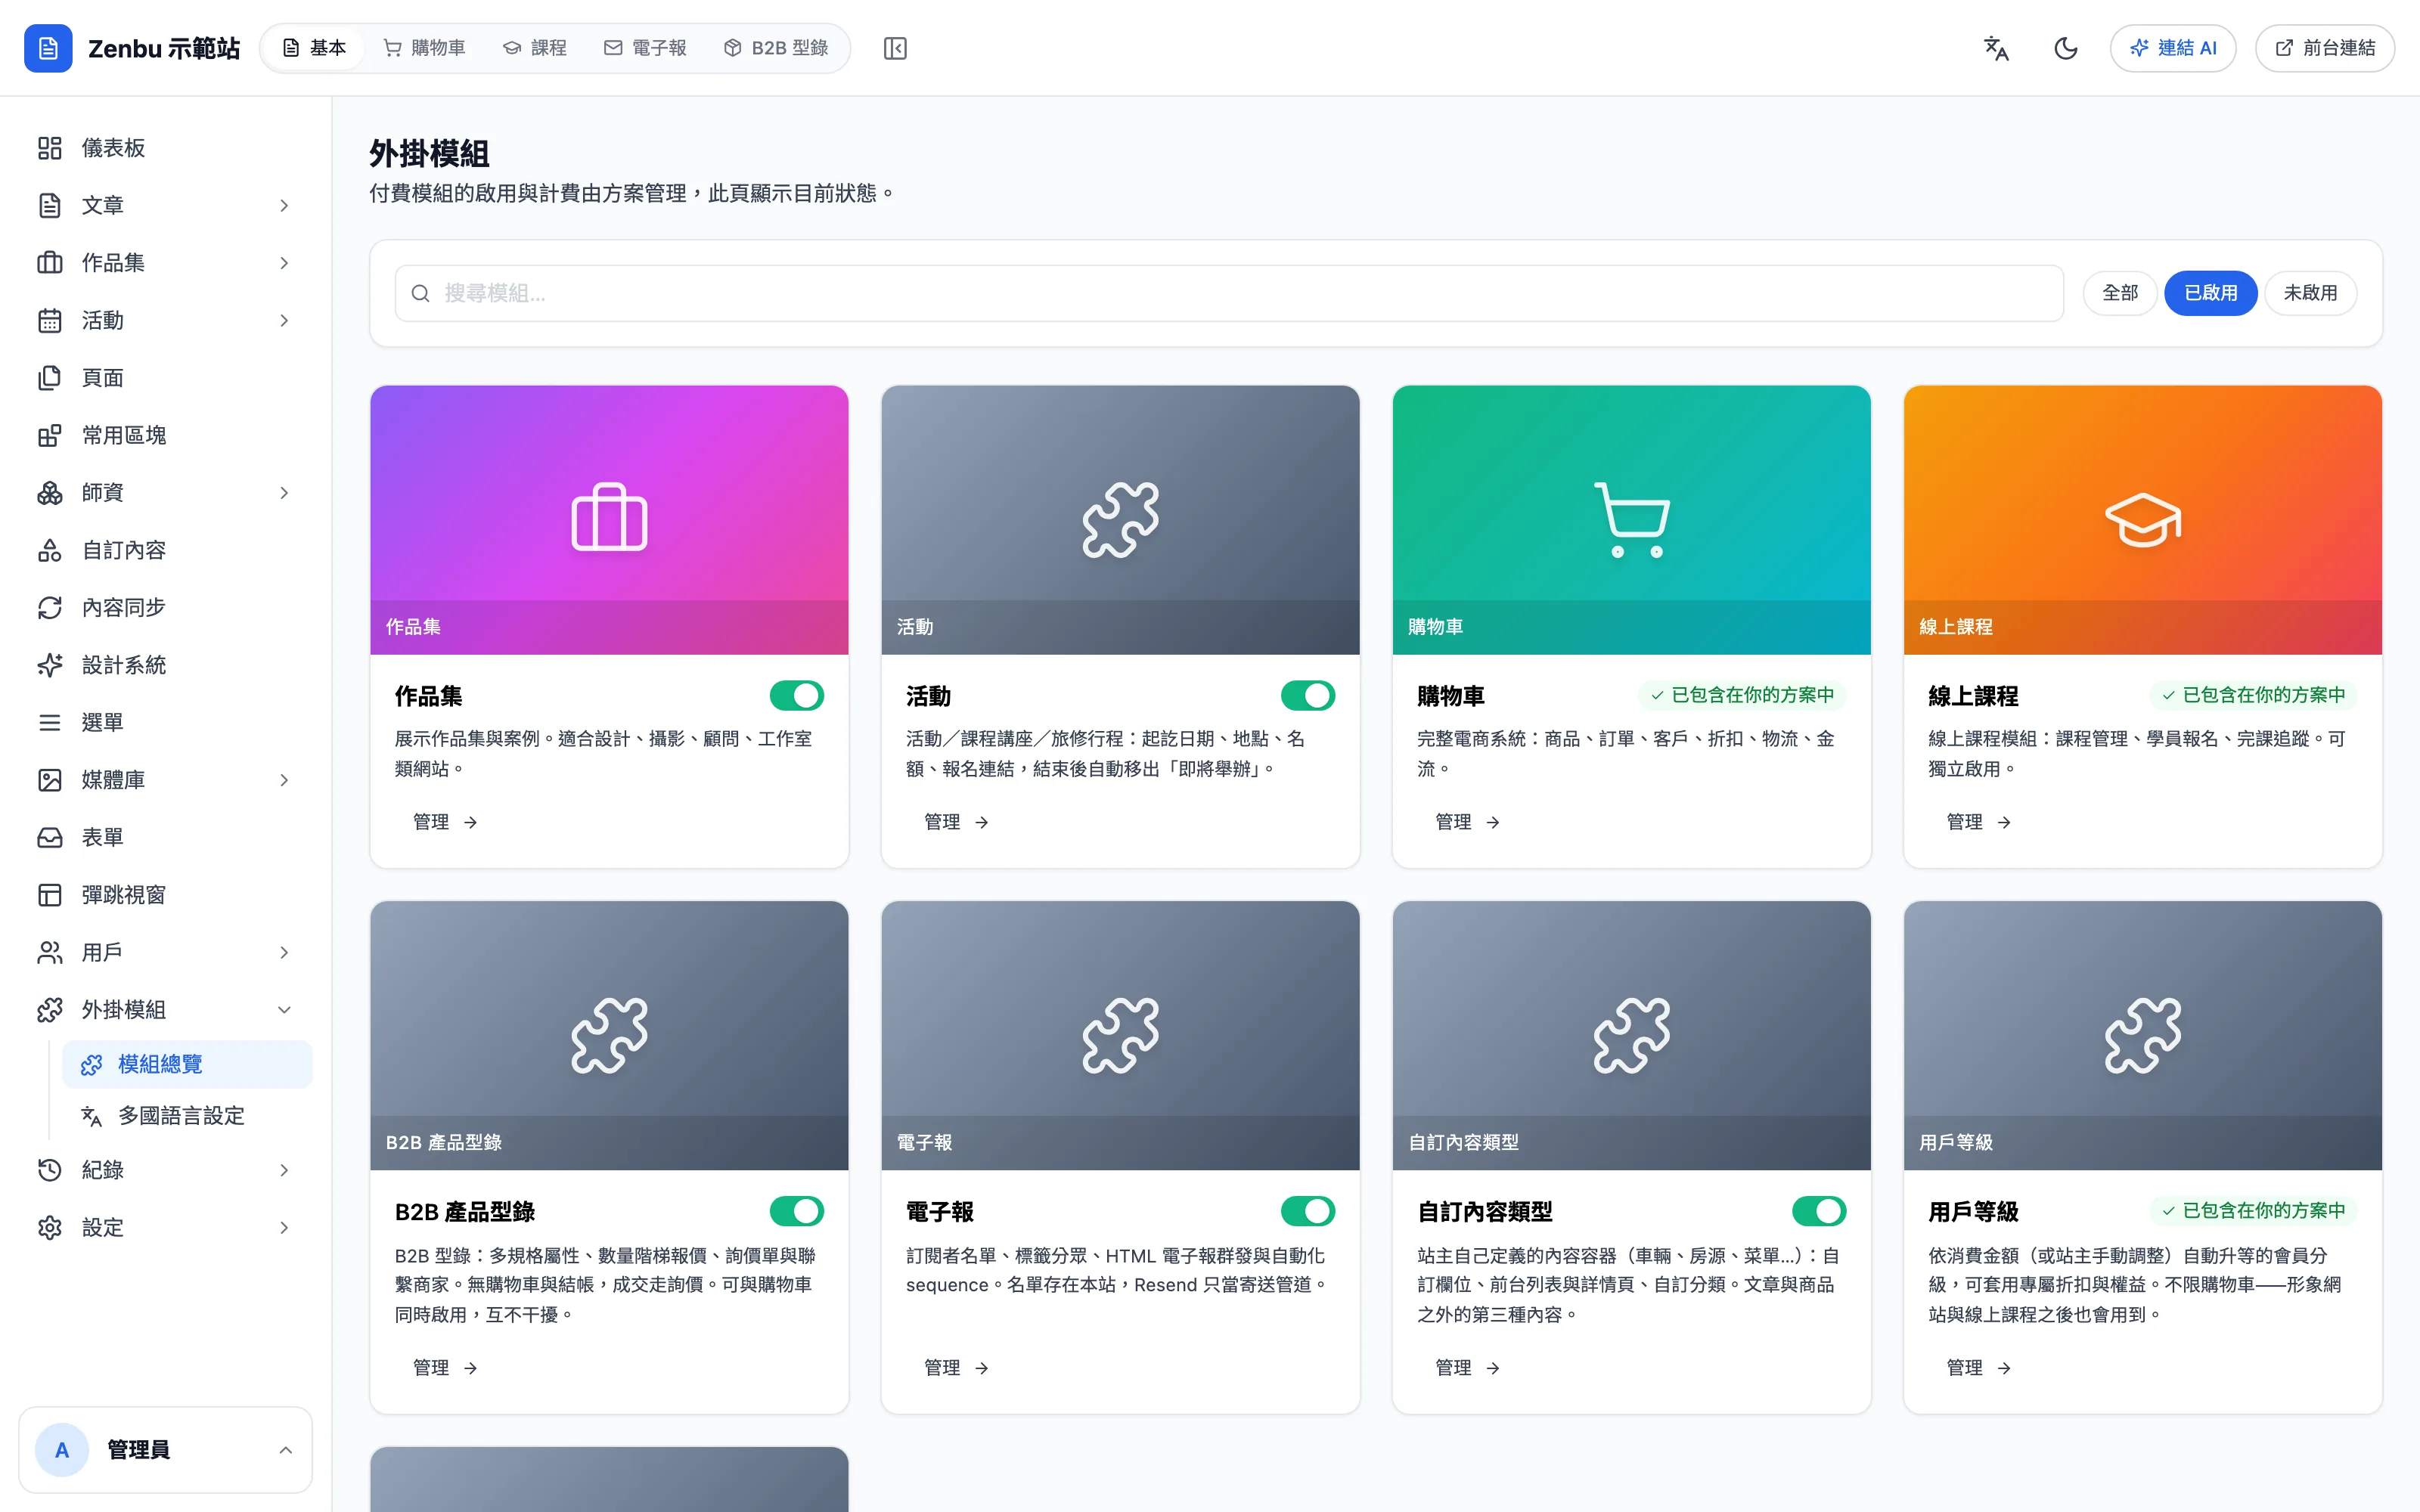
Task: Disable the 作品集 module toggle
Action: 797,695
